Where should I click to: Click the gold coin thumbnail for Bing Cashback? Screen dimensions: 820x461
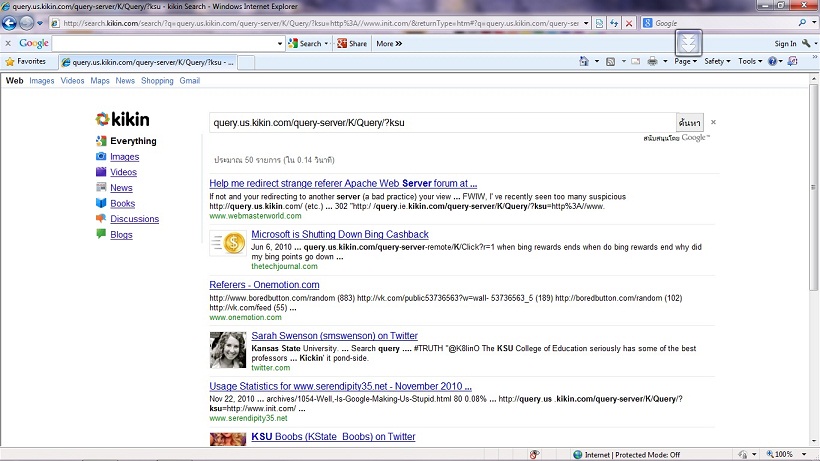pyautogui.click(x=228, y=243)
